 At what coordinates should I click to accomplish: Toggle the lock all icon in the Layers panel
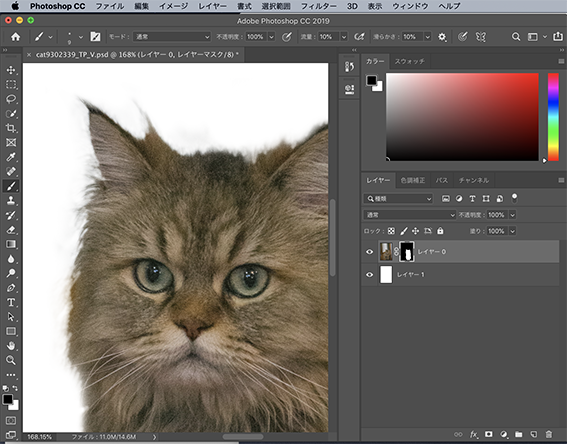pyautogui.click(x=440, y=231)
